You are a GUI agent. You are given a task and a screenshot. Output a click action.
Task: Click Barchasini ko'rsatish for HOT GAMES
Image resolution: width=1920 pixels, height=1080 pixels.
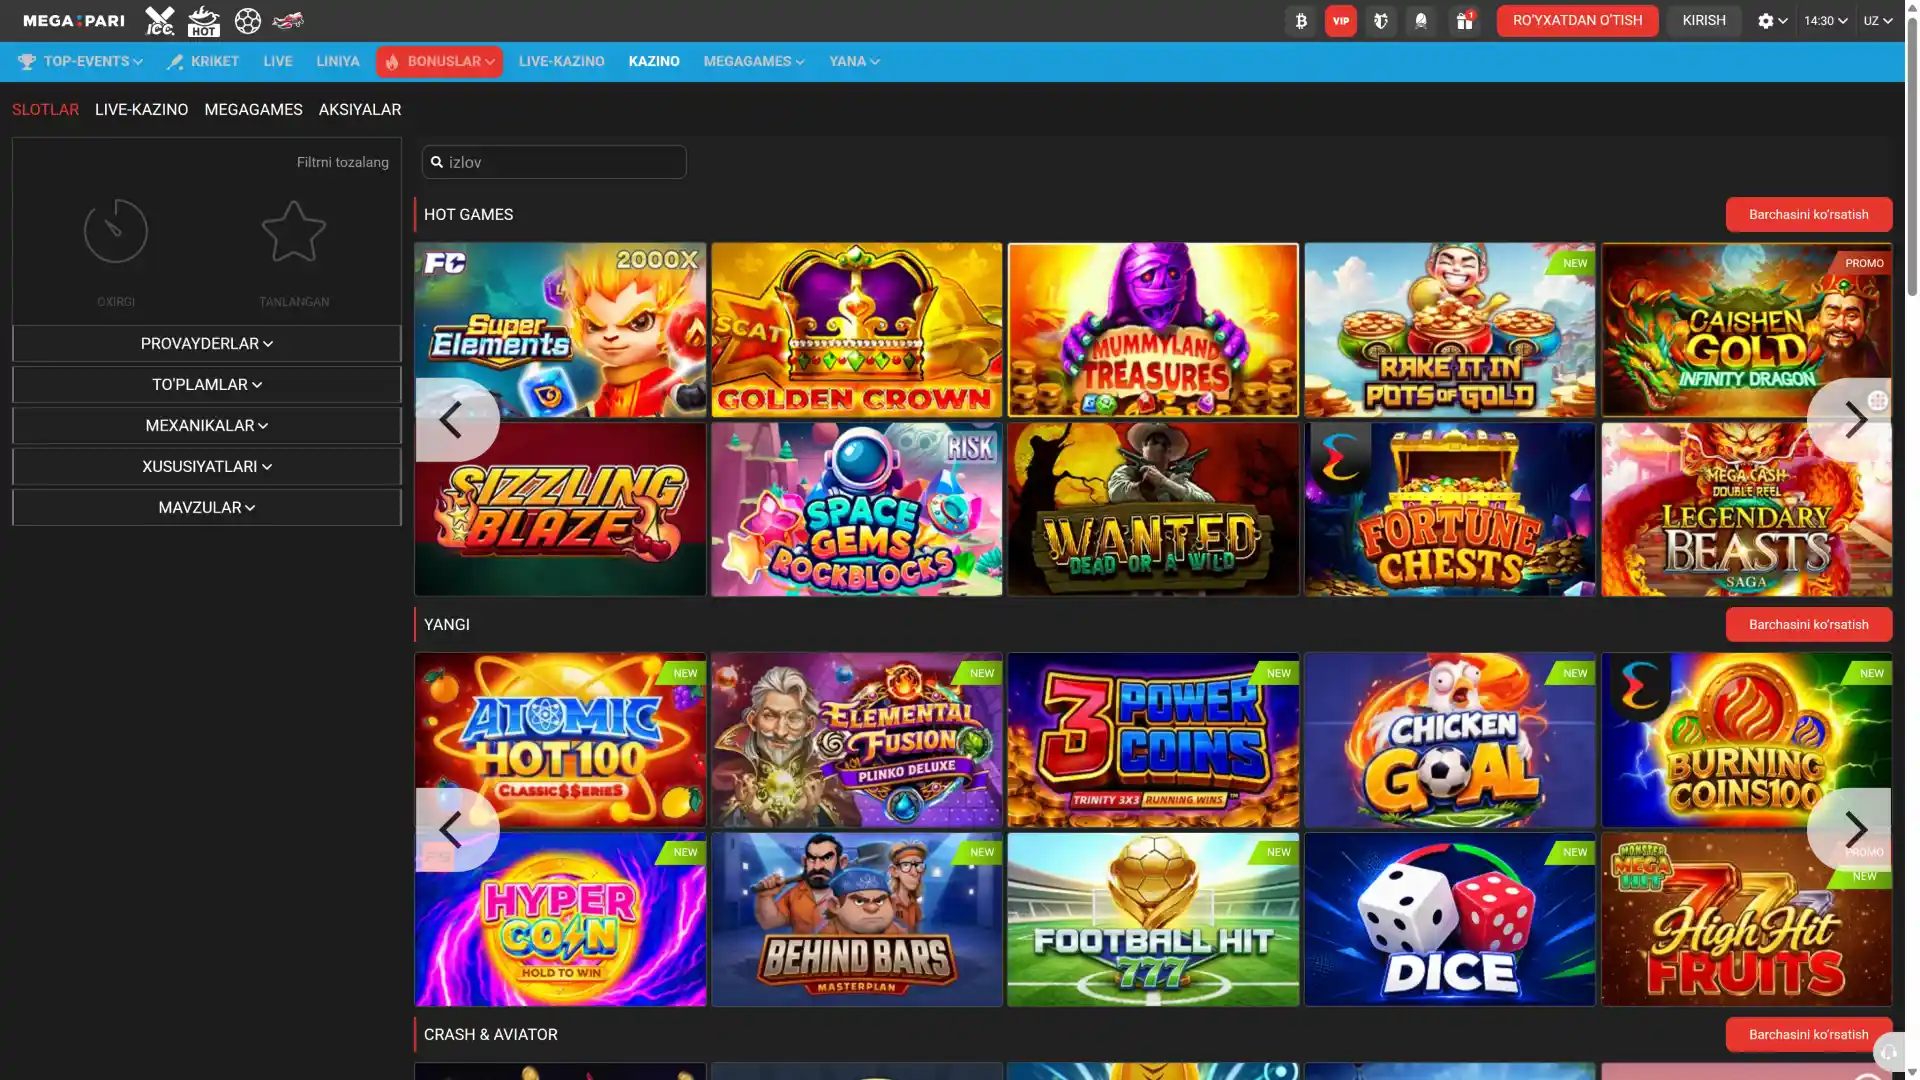point(1808,215)
